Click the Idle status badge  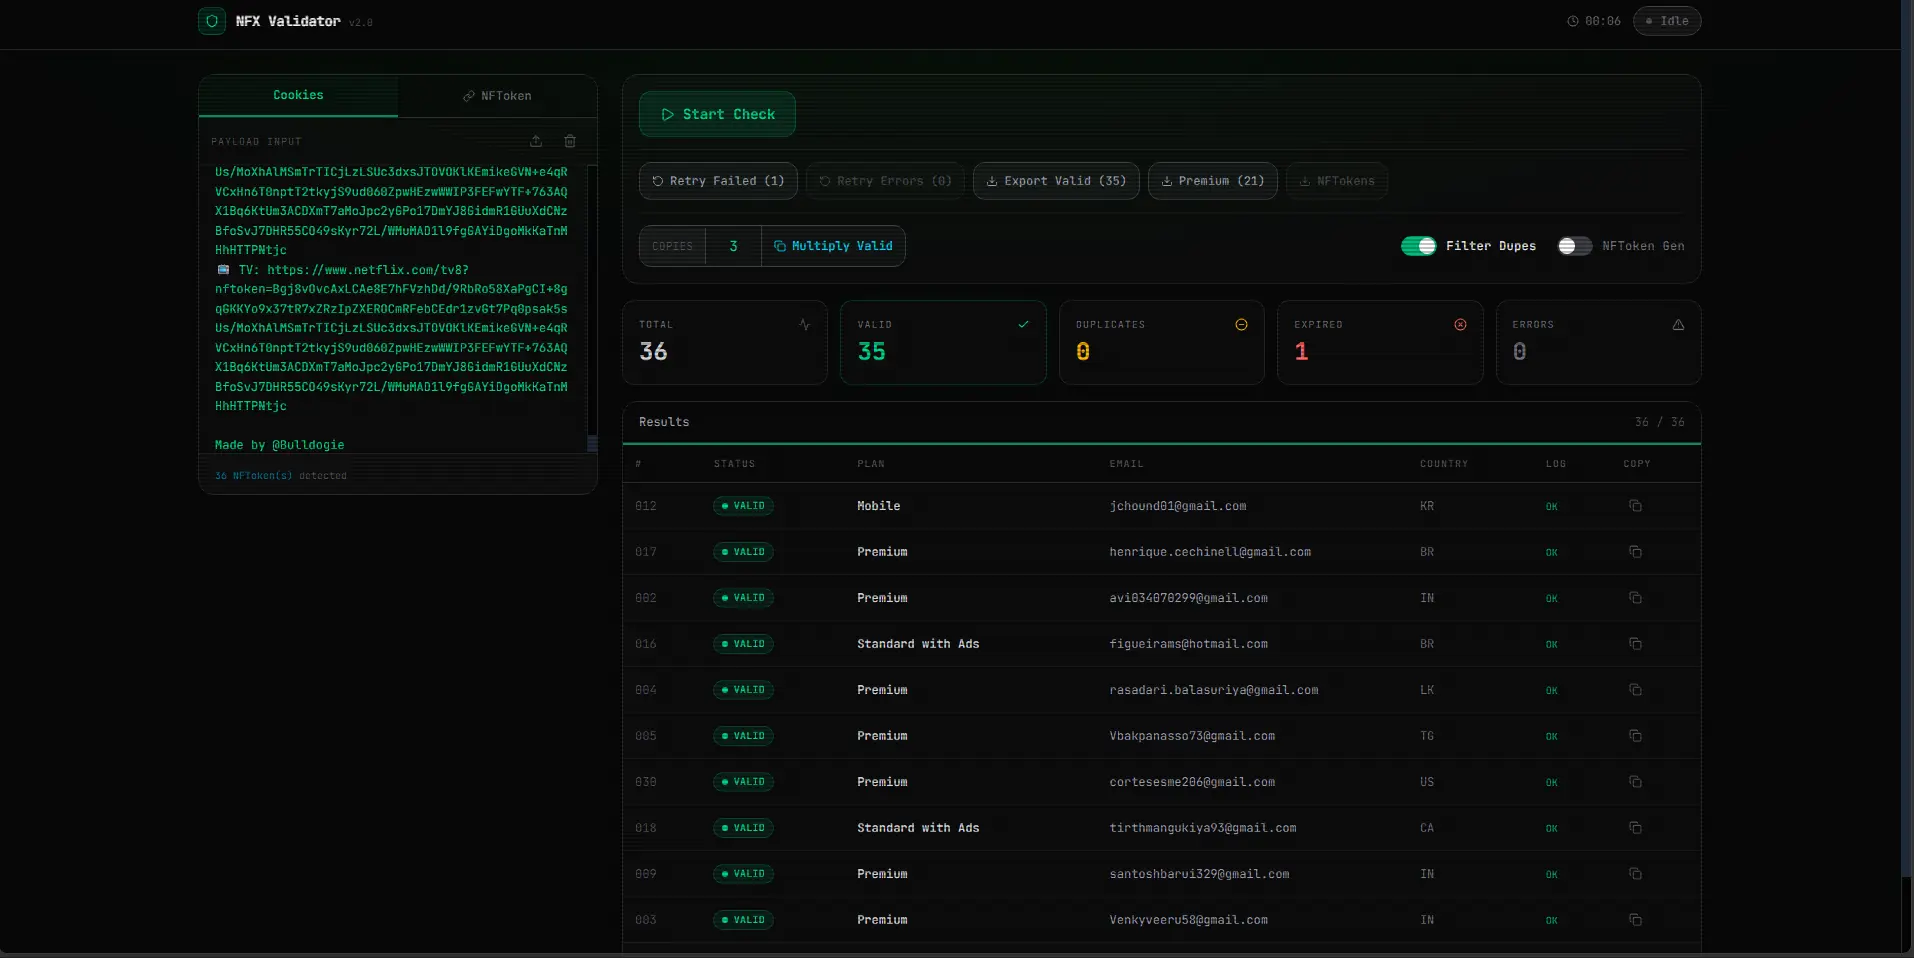click(x=1667, y=21)
